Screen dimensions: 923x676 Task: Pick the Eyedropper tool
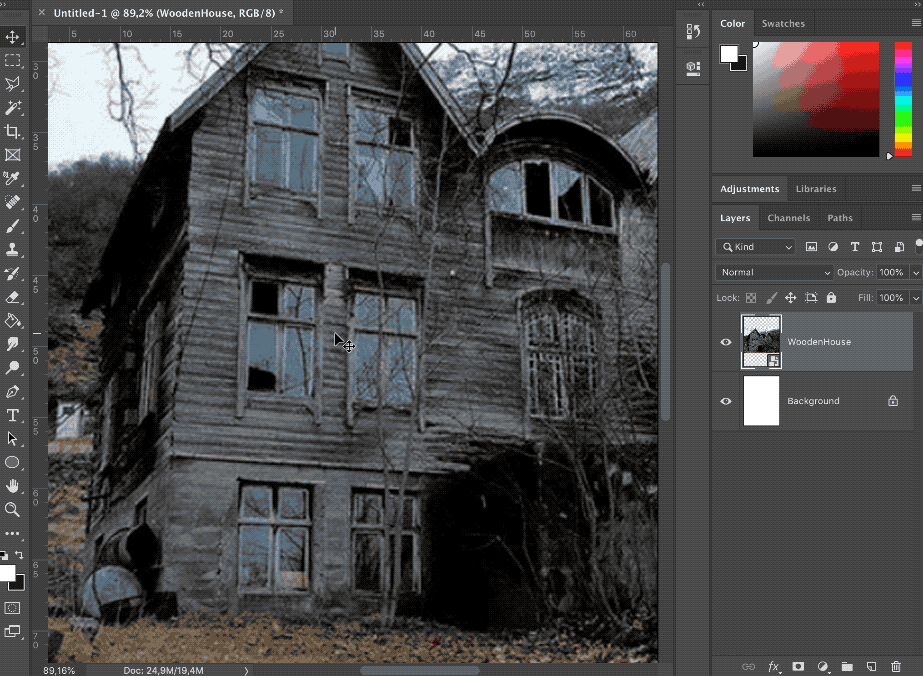[13, 179]
